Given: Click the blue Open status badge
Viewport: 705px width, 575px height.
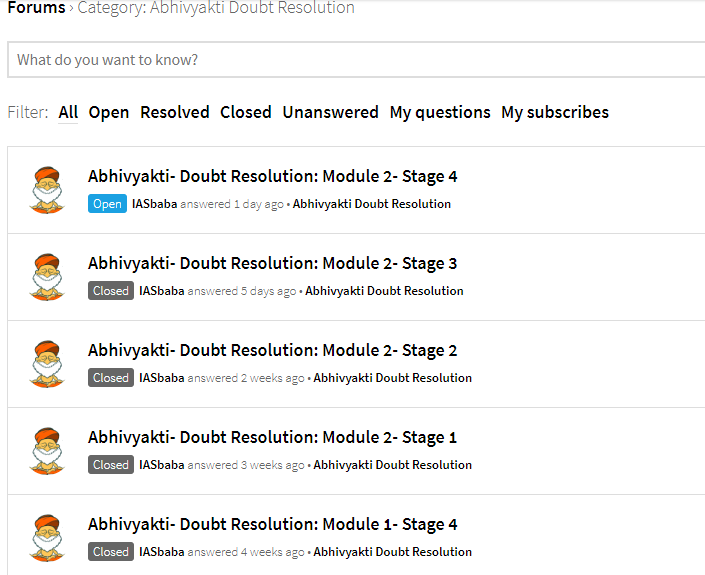Looking at the screenshot, I should pos(107,204).
